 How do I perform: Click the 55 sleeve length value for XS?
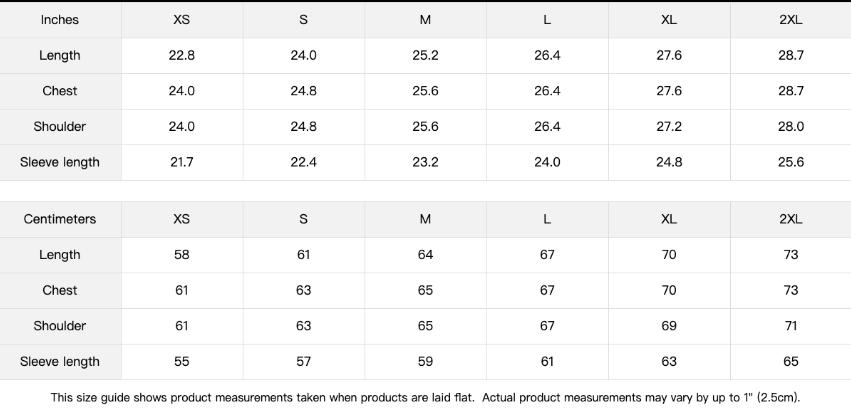click(x=182, y=362)
